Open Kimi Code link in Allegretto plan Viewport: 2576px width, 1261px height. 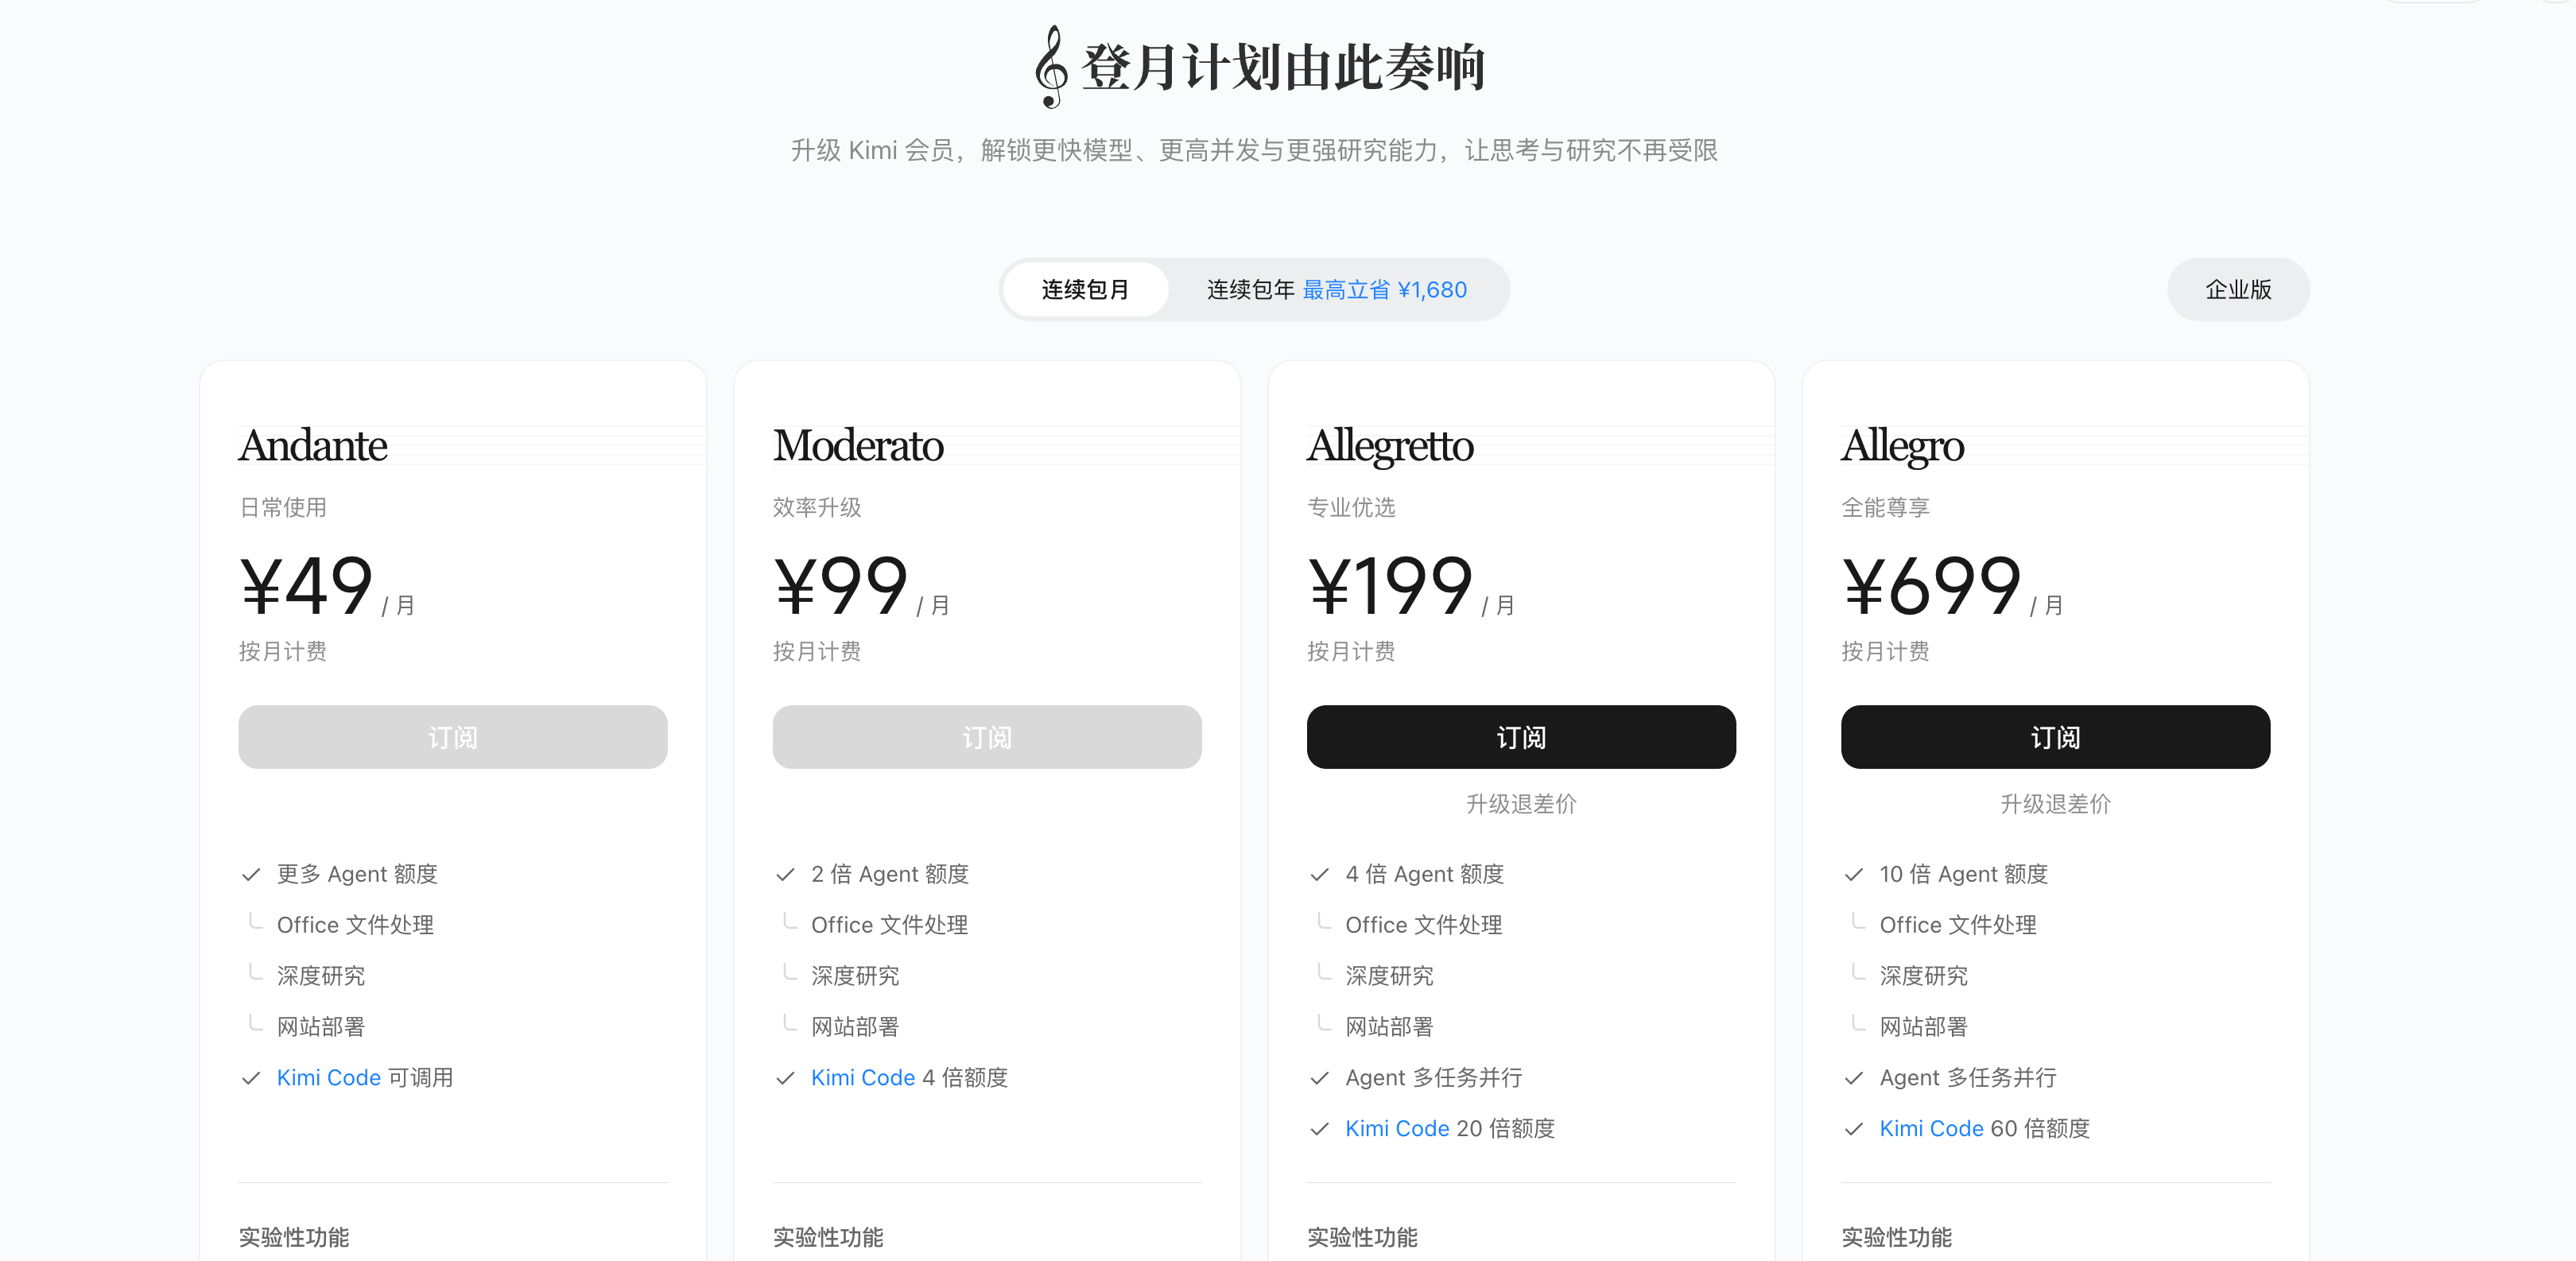pos(1396,1128)
